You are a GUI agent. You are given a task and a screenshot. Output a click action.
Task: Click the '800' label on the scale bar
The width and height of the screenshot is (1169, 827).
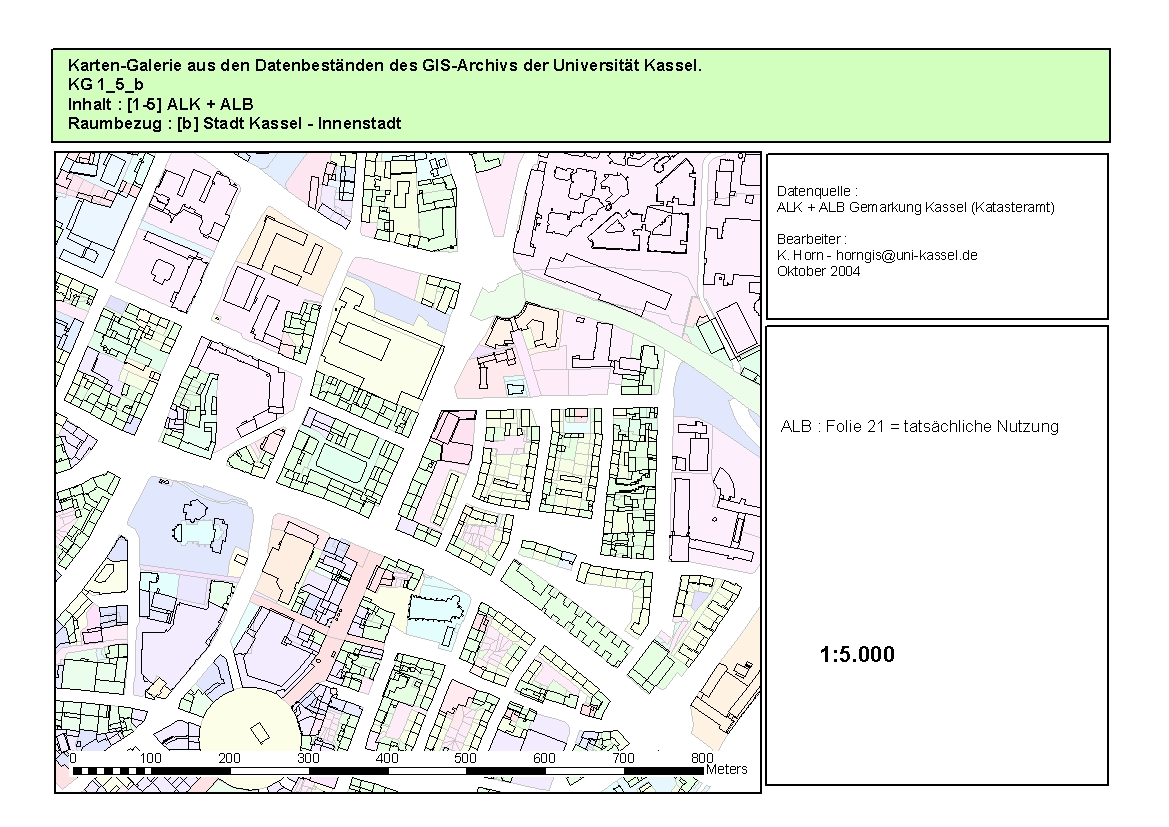(702, 758)
